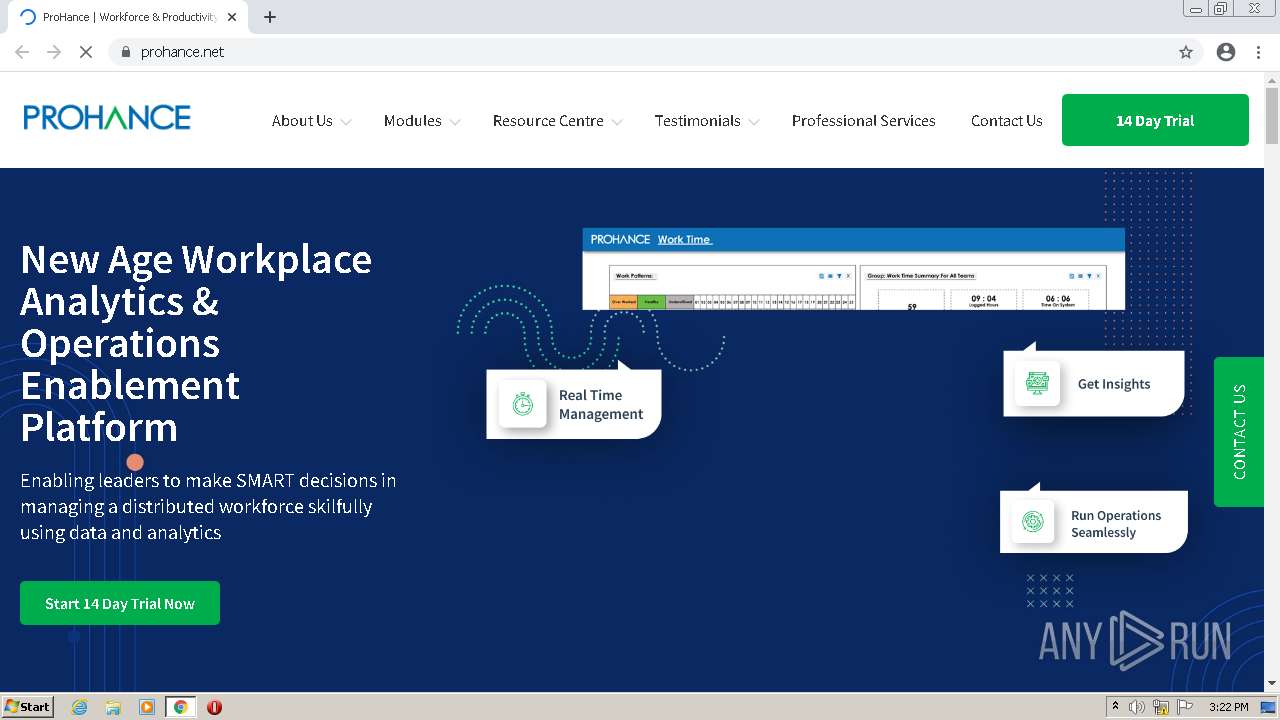Viewport: 1280px width, 720px height.
Task: View site security lock information
Action: pos(125,52)
